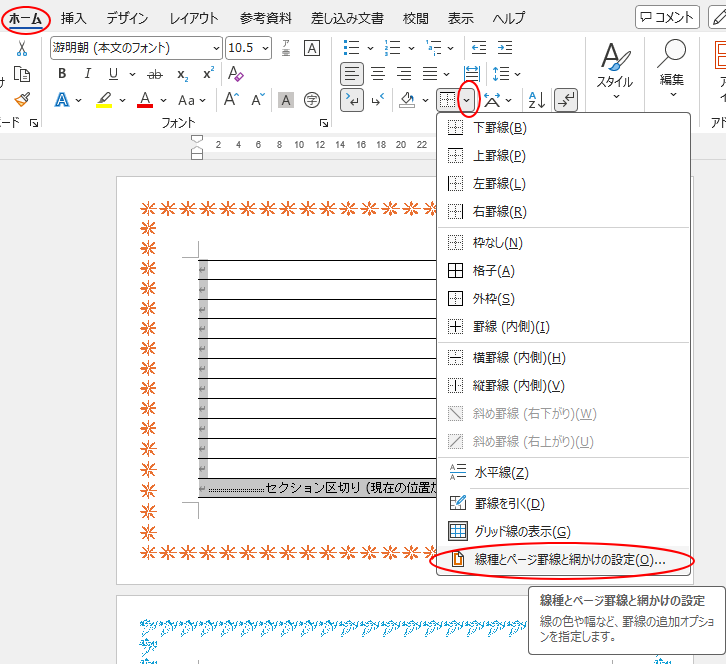Open the Layout (レイアウト) tab
This screenshot has width=726, height=664.
point(194,19)
